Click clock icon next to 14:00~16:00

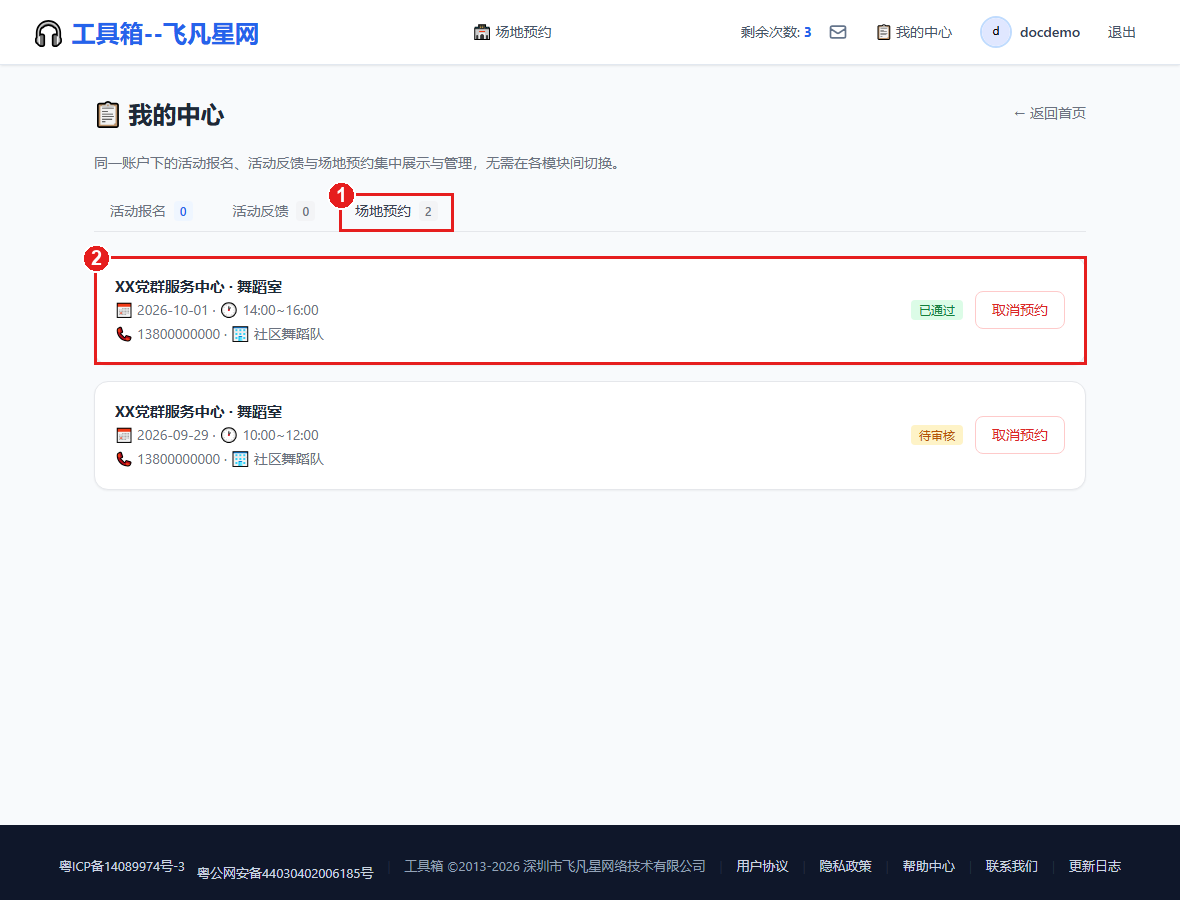(x=229, y=310)
